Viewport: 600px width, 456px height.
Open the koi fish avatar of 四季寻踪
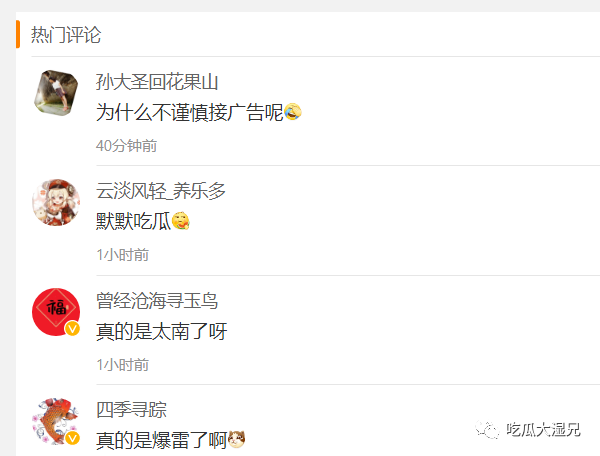click(56, 421)
